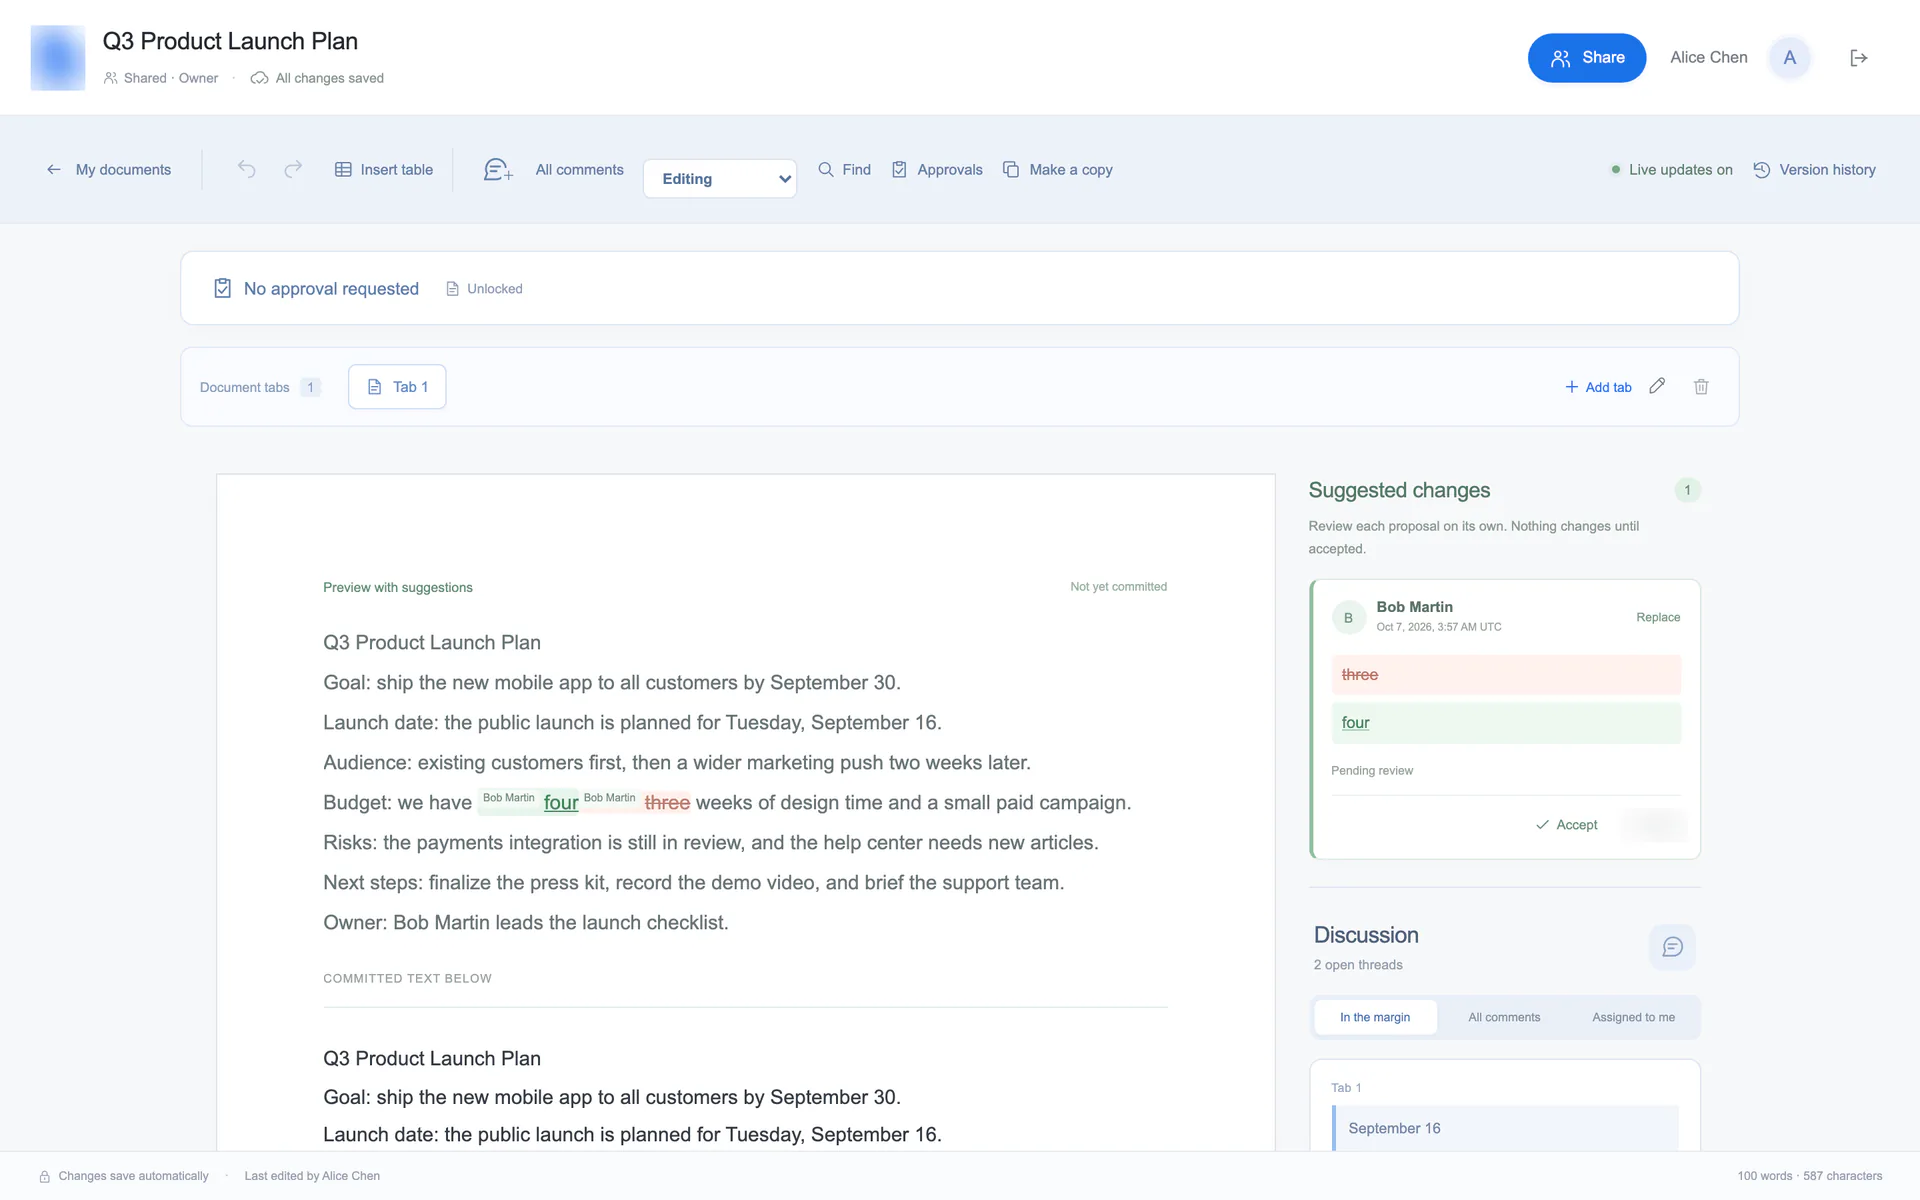Click the '100 words · 587 characters' count
This screenshot has height=1200, width=1920.
click(1809, 1176)
